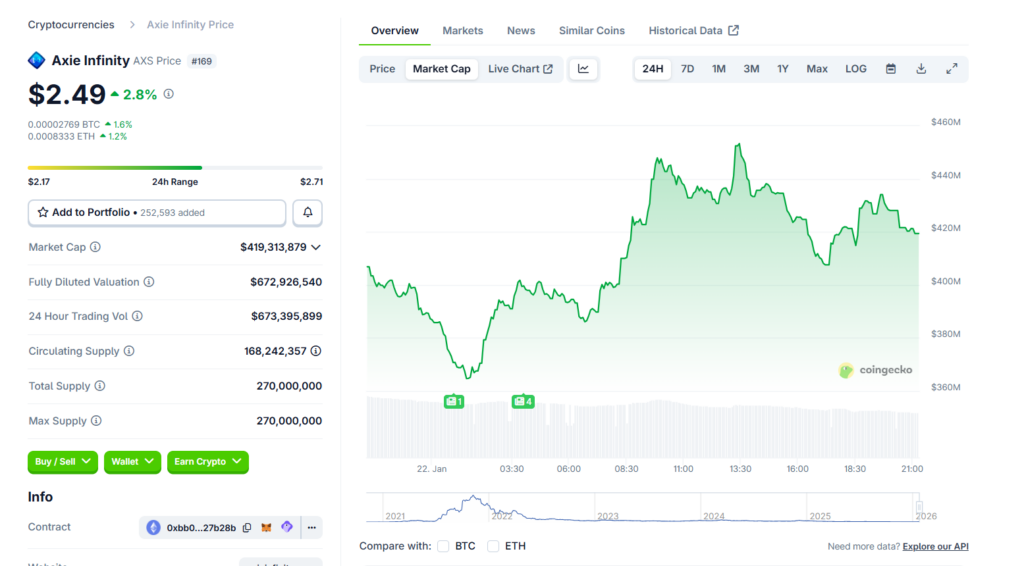
Task: Click the info icon beside Circulating Supply value
Action: [316, 351]
